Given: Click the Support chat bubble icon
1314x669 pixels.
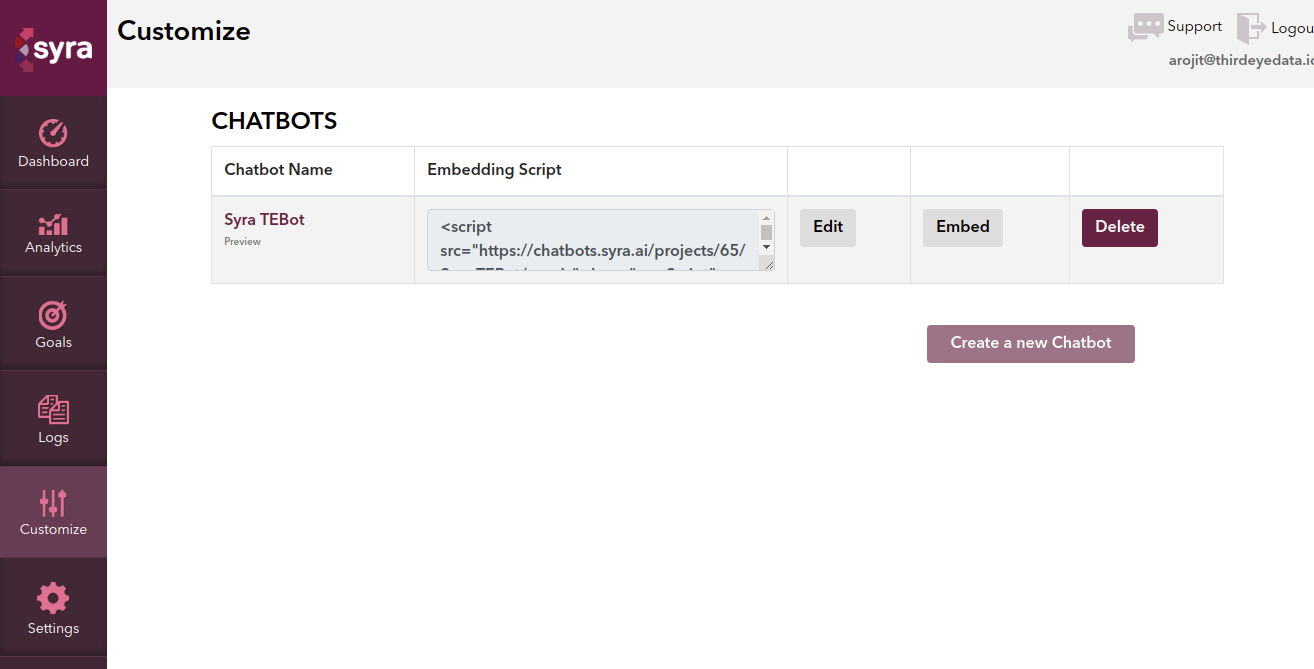Looking at the screenshot, I should pyautogui.click(x=1145, y=27).
